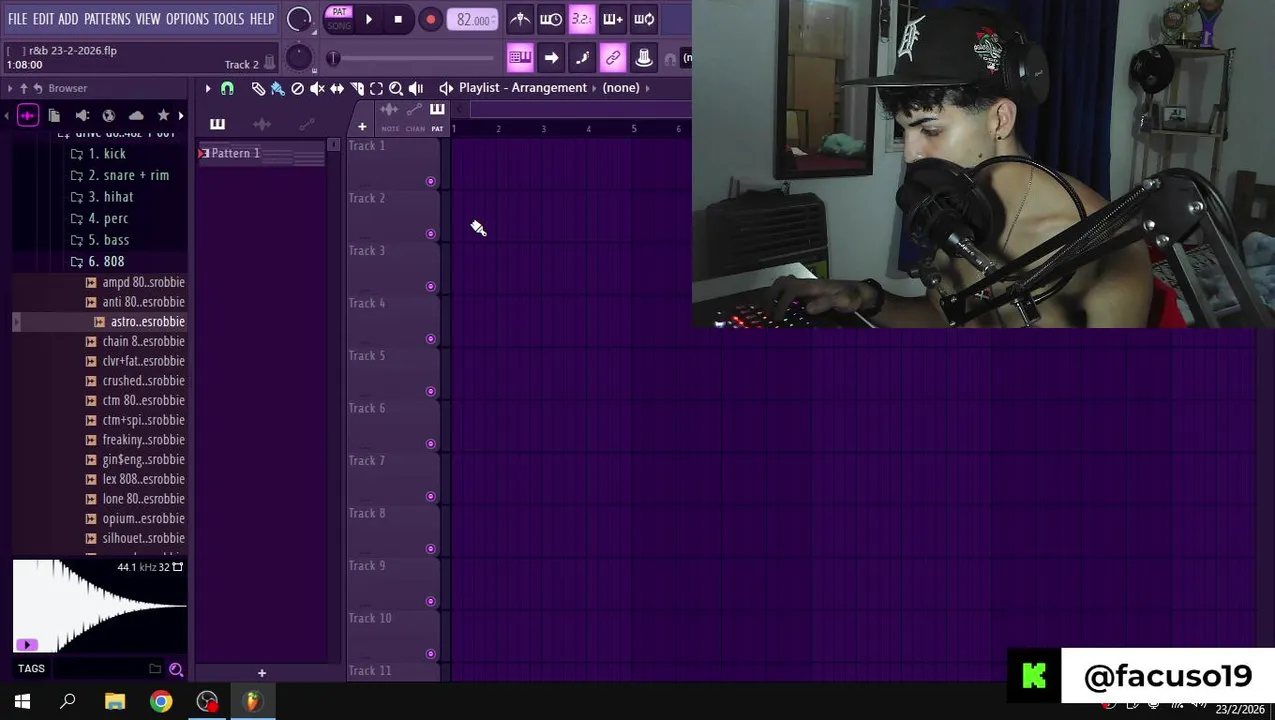The image size is (1275, 720).
Task: Open the PATTERNS menu
Action: pyautogui.click(x=107, y=19)
